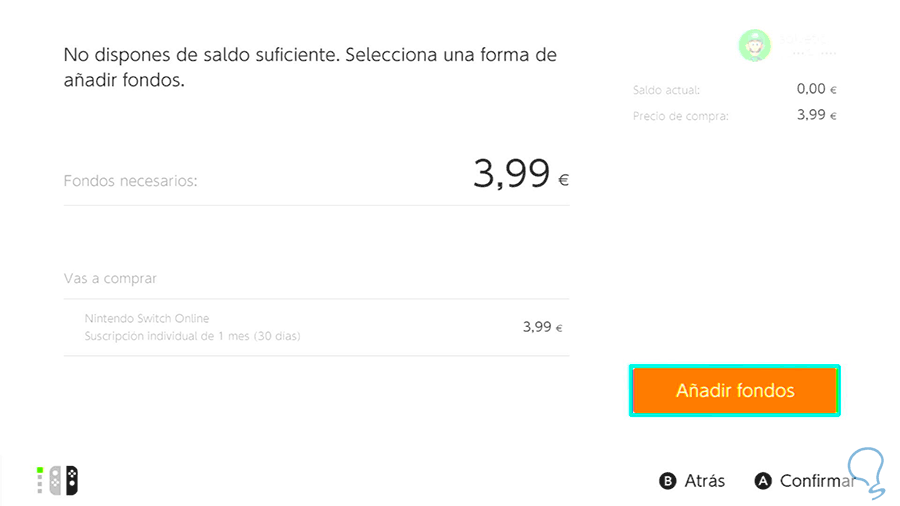The height and width of the screenshot is (506, 900).
Task: Click the Suscripción individual de 1 mes text
Action: tap(192, 336)
